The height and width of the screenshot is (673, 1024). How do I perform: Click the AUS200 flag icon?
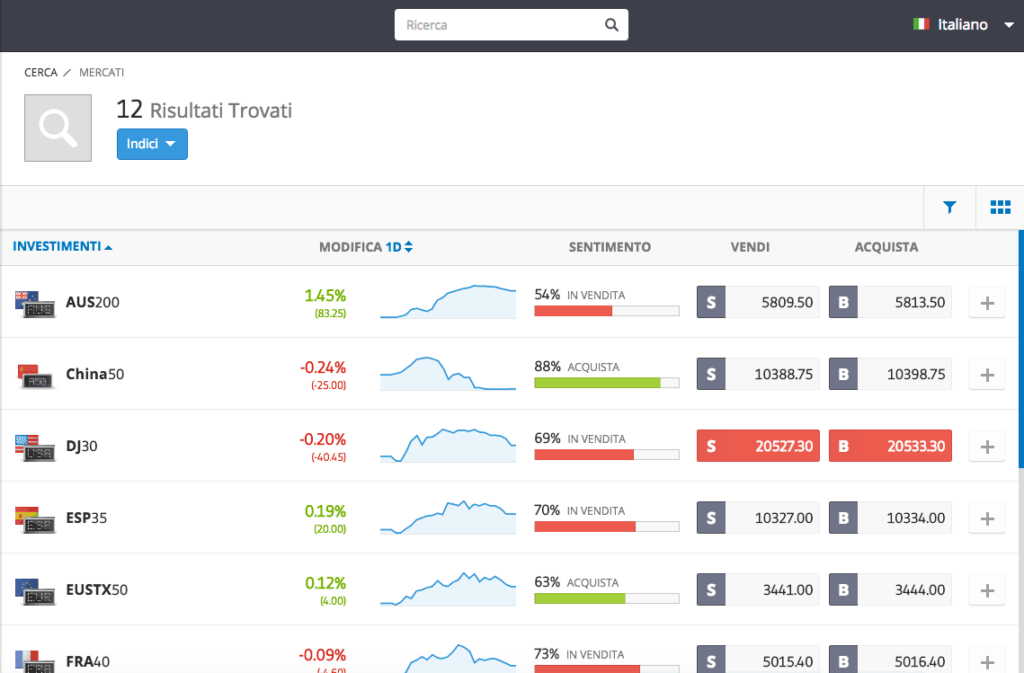35,304
